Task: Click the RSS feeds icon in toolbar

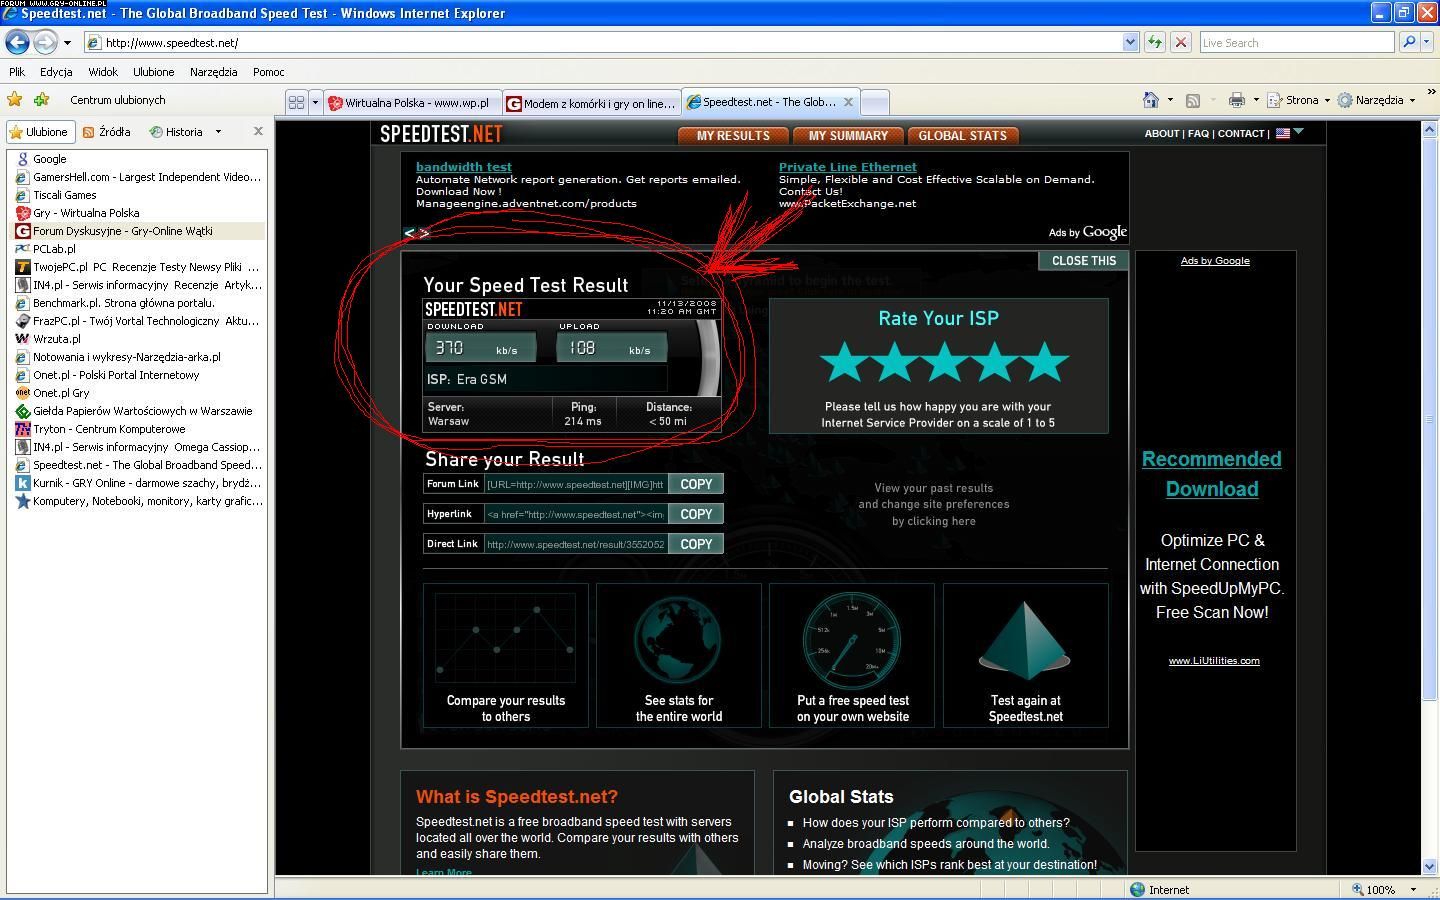Action: pos(1193,100)
